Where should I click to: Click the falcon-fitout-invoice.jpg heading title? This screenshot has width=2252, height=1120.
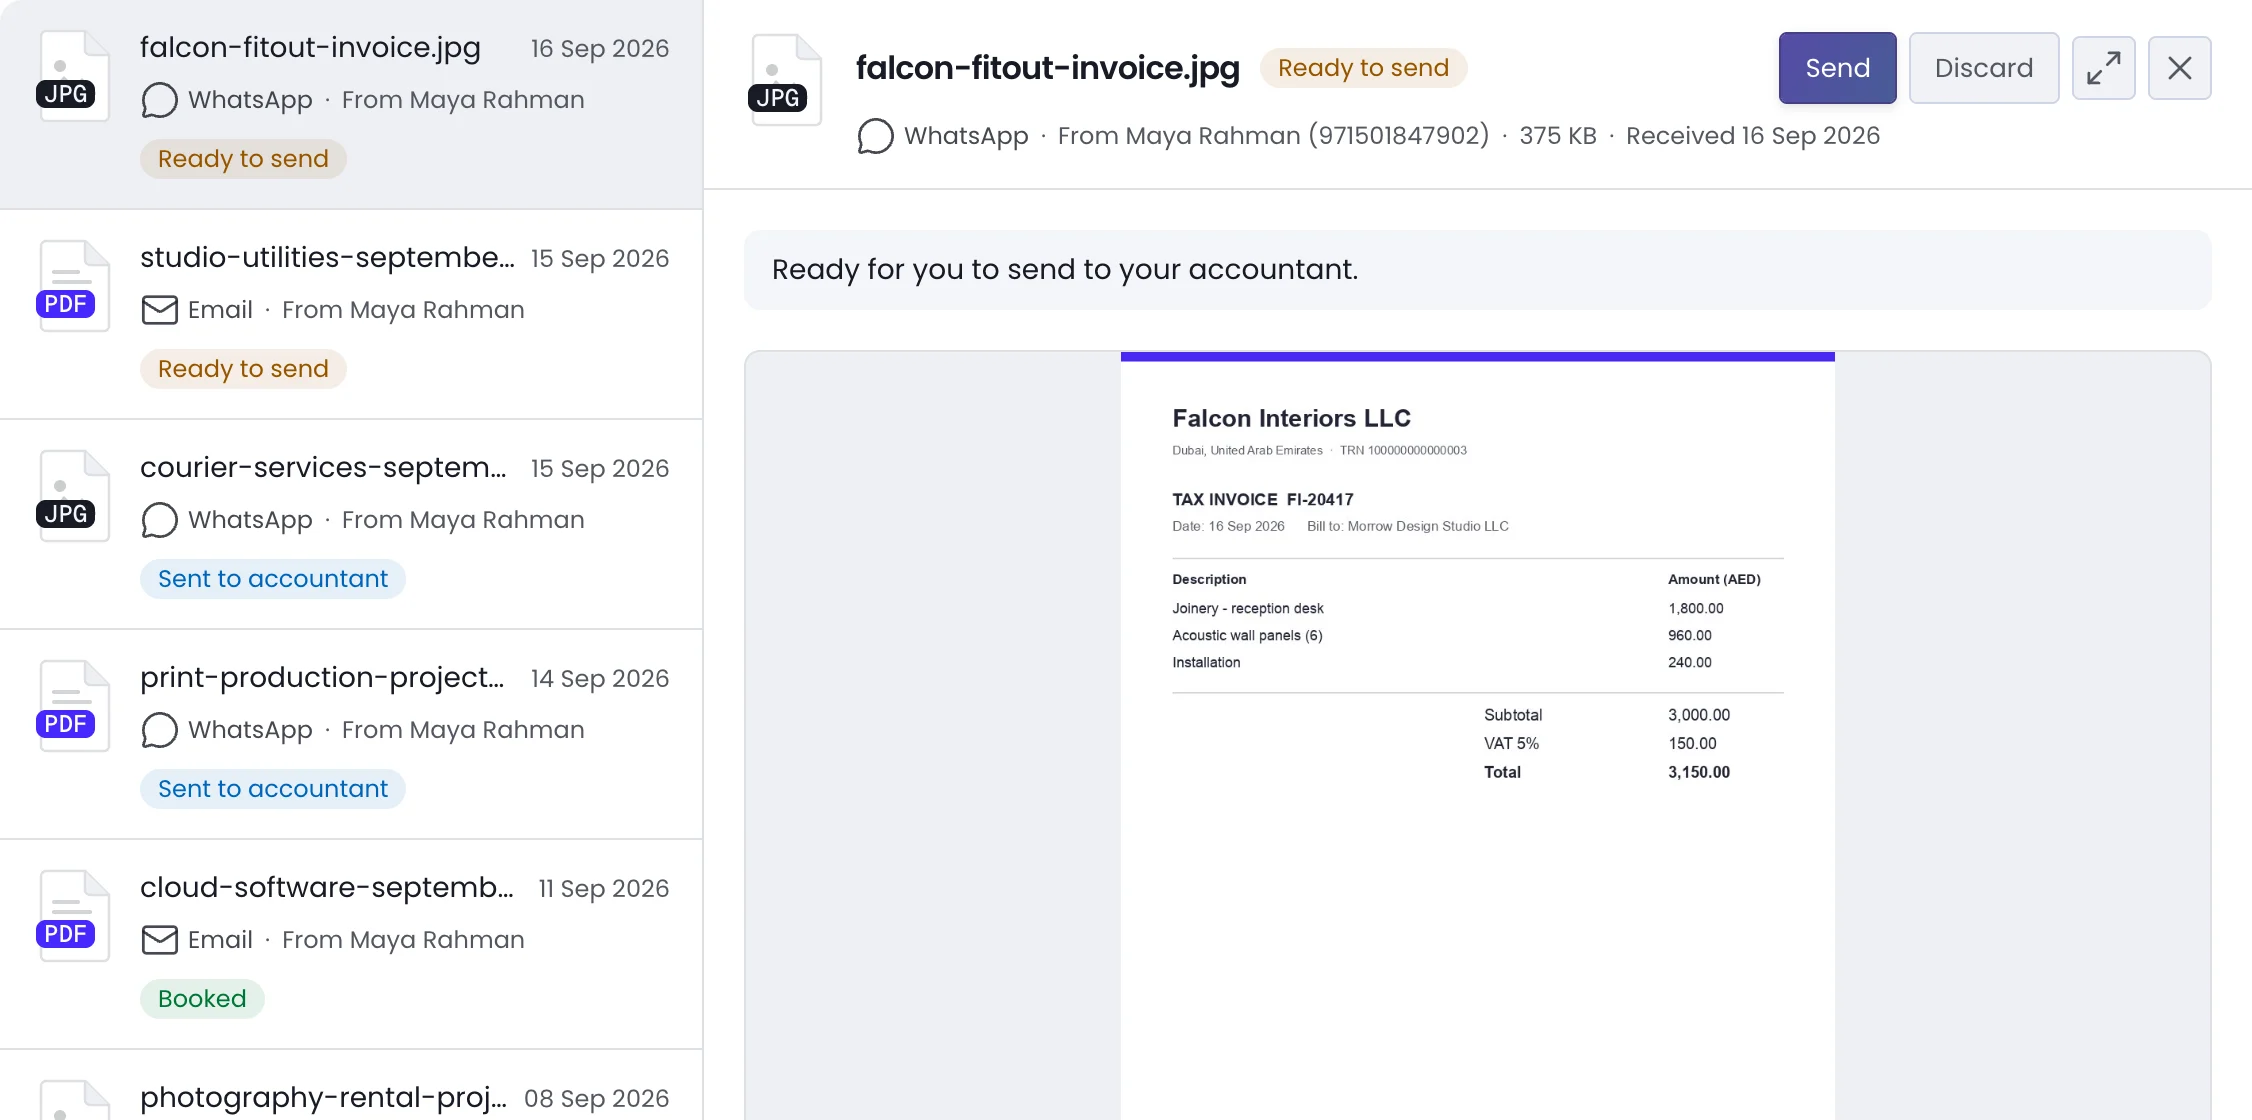[1047, 68]
